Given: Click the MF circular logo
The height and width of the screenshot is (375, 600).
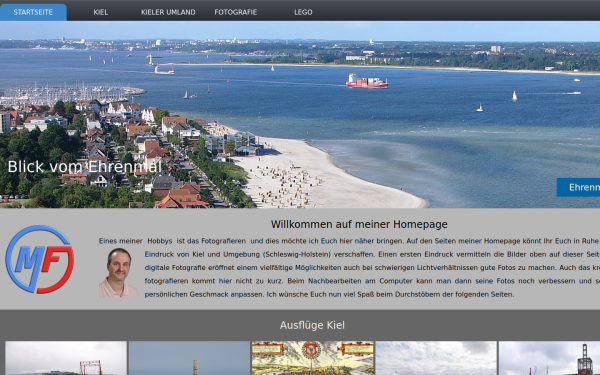Looking at the screenshot, I should point(39,259).
